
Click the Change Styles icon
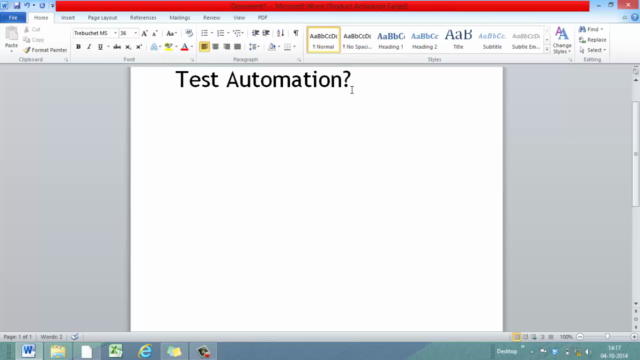[x=562, y=40]
